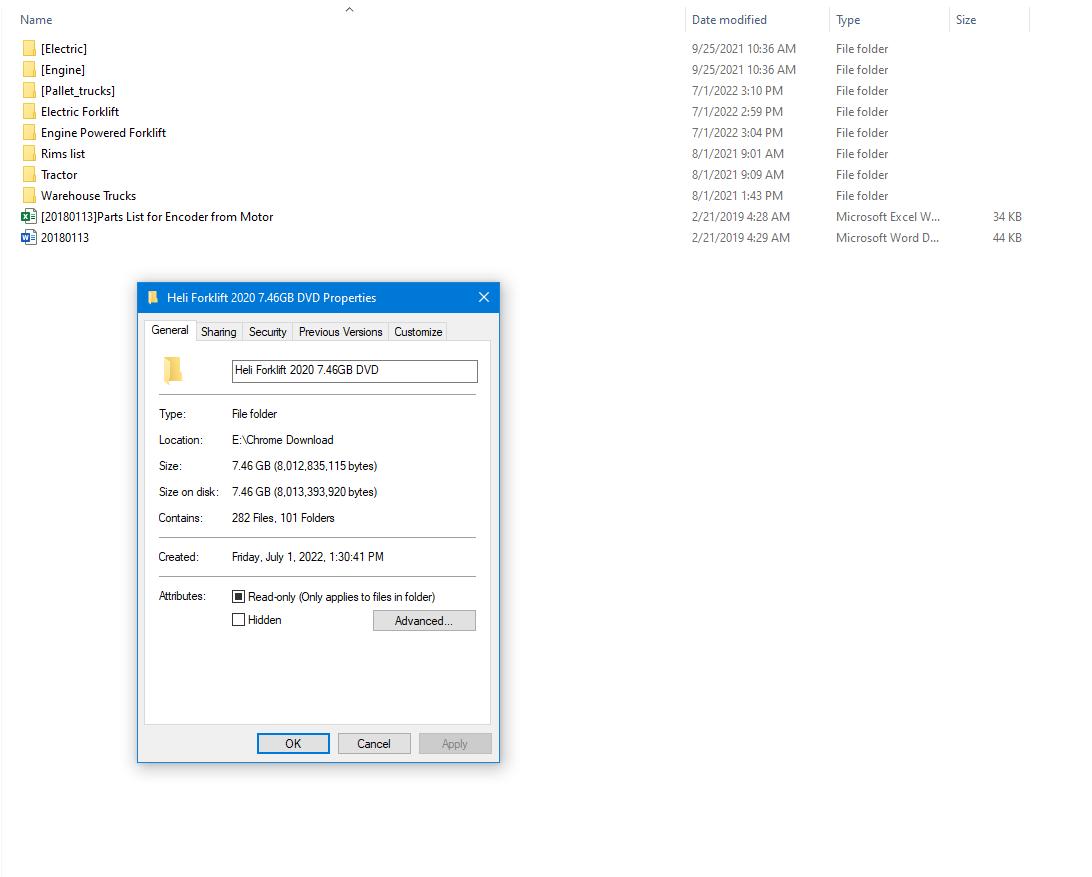Viewport: 1092px width, 877px height.
Task: Click the Rims list folder icon
Action: [29, 154]
